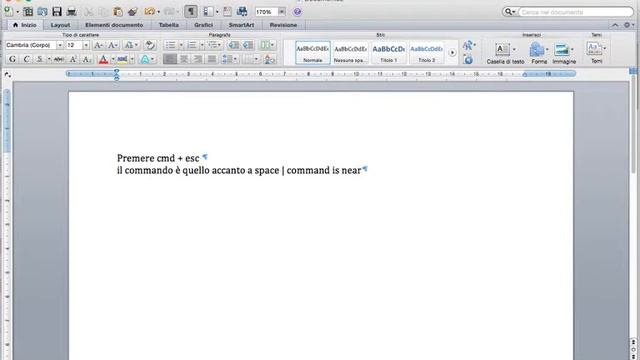Click the Clear formatting icon
Screen dimensions: 640x360
(x=150, y=45)
